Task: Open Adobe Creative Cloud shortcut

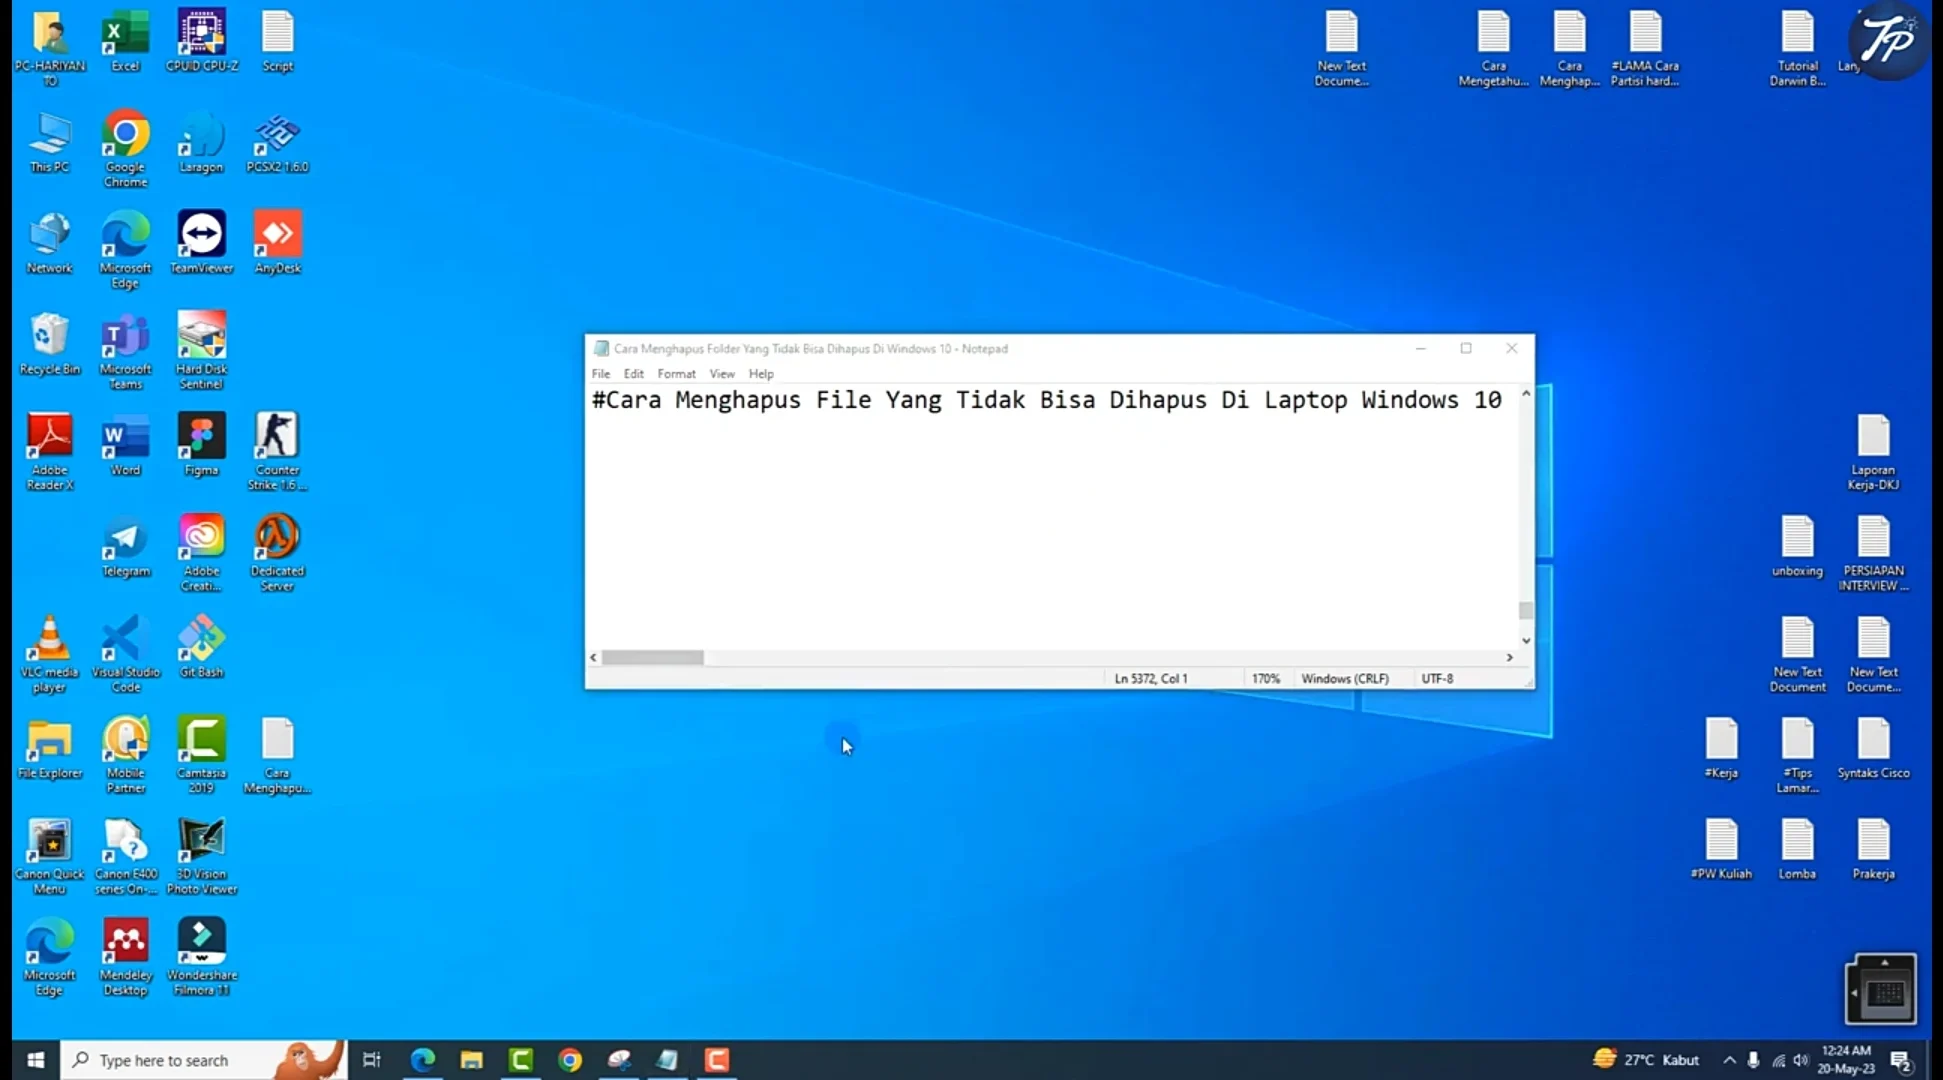Action: tap(201, 553)
